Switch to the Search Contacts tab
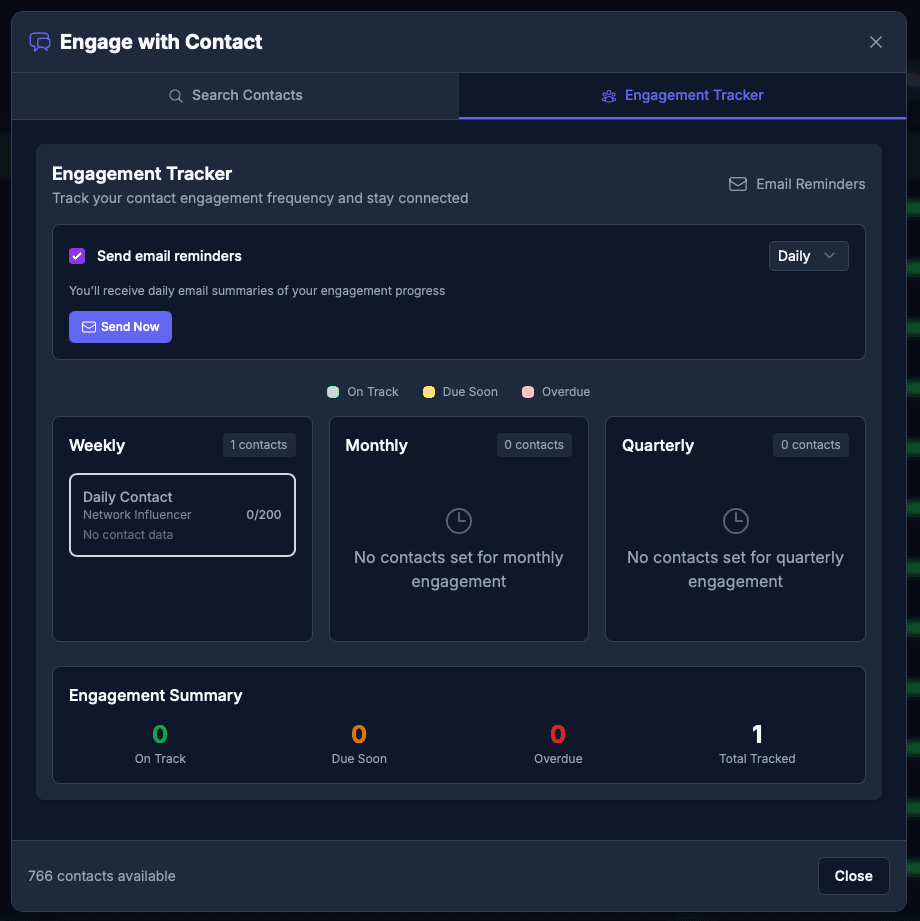 [236, 96]
